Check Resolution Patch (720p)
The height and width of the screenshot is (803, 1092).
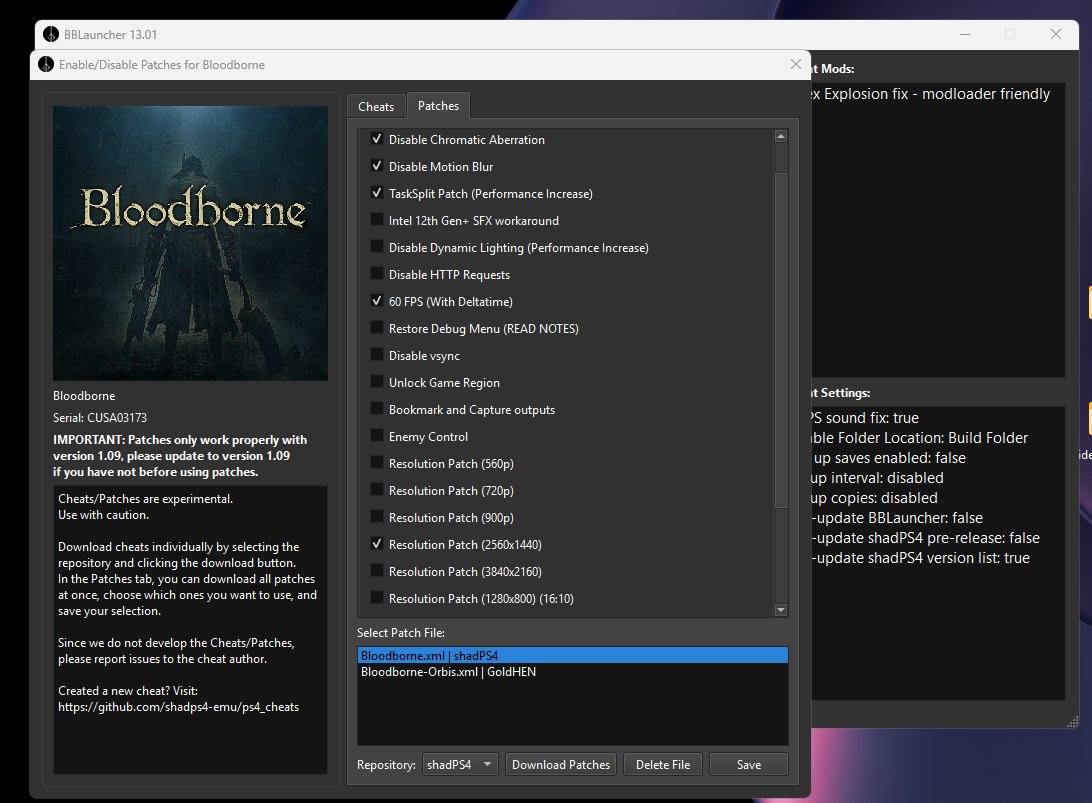[x=377, y=490]
